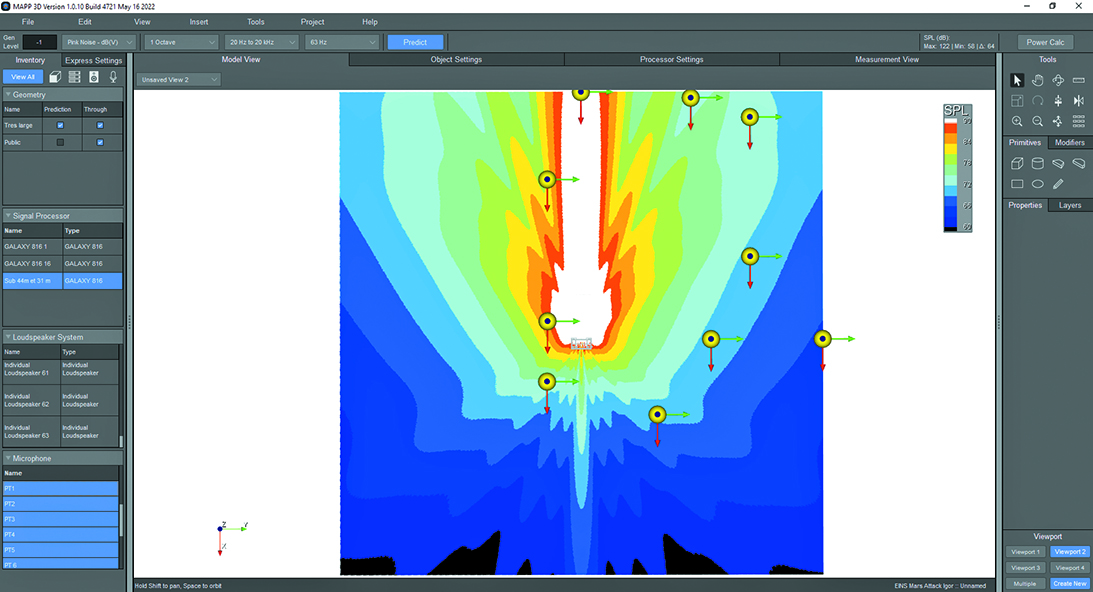Add a box primitive
1093x592 pixels.
(1017, 164)
